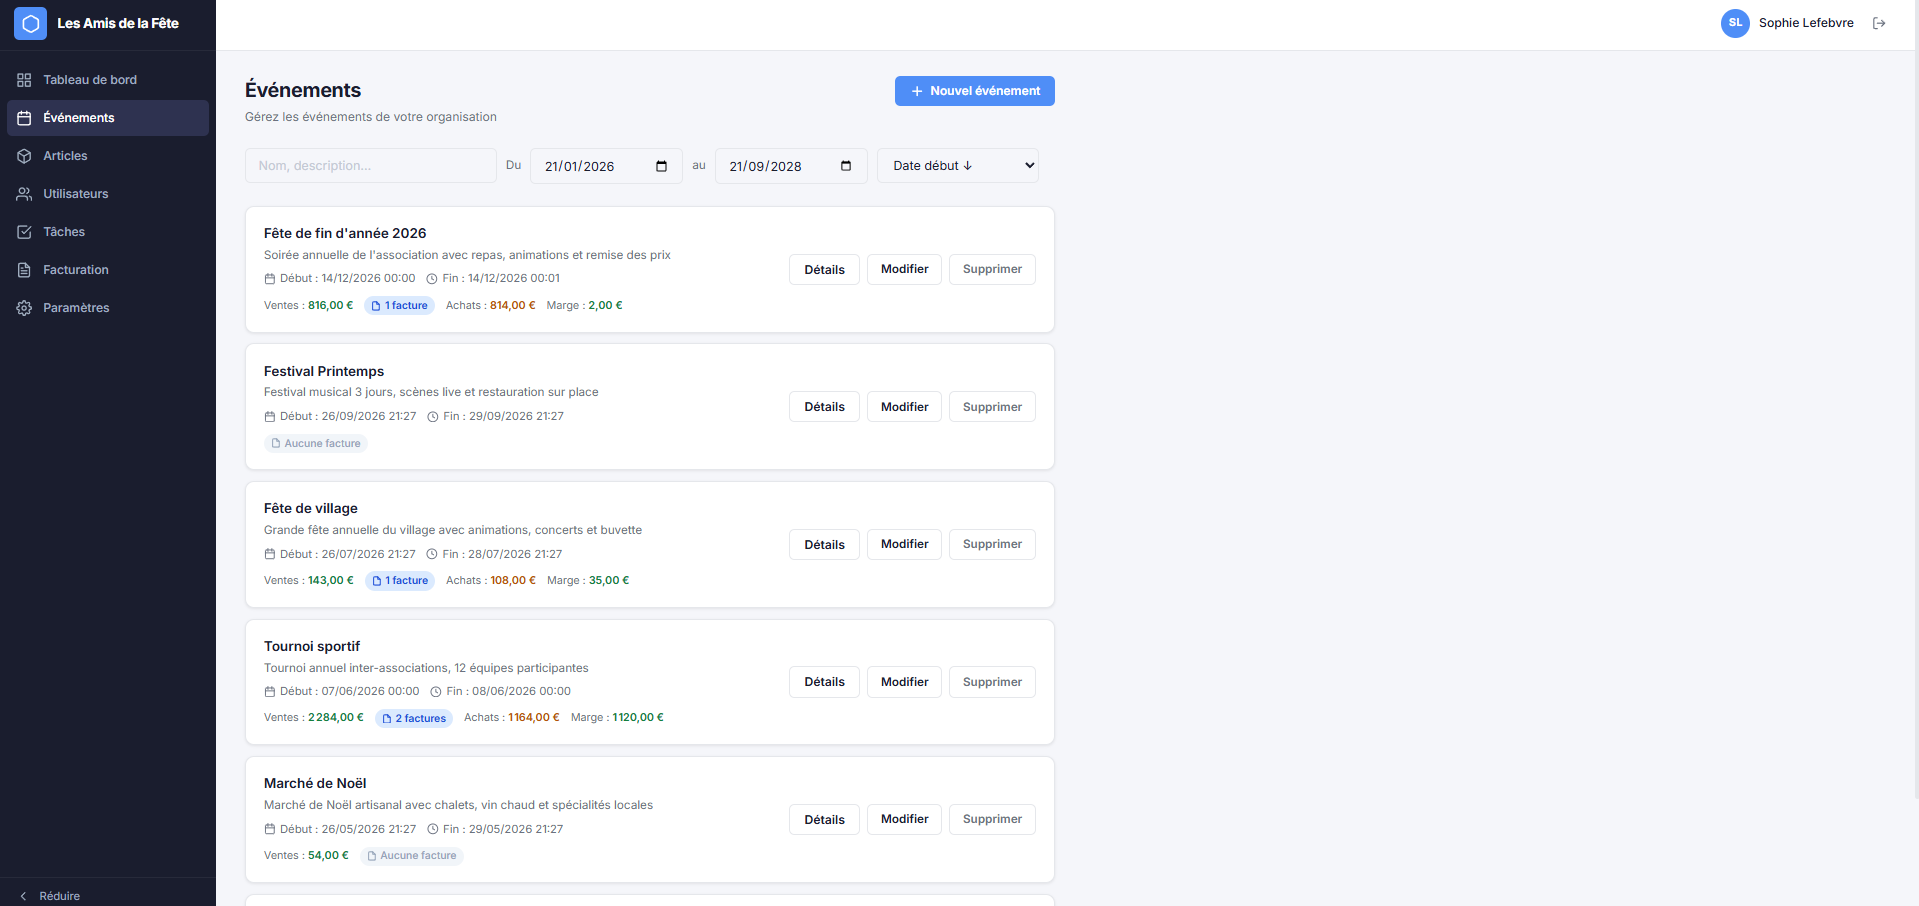Click Aucune facture badge on Festival Printemps
1919x906 pixels.
[316, 443]
